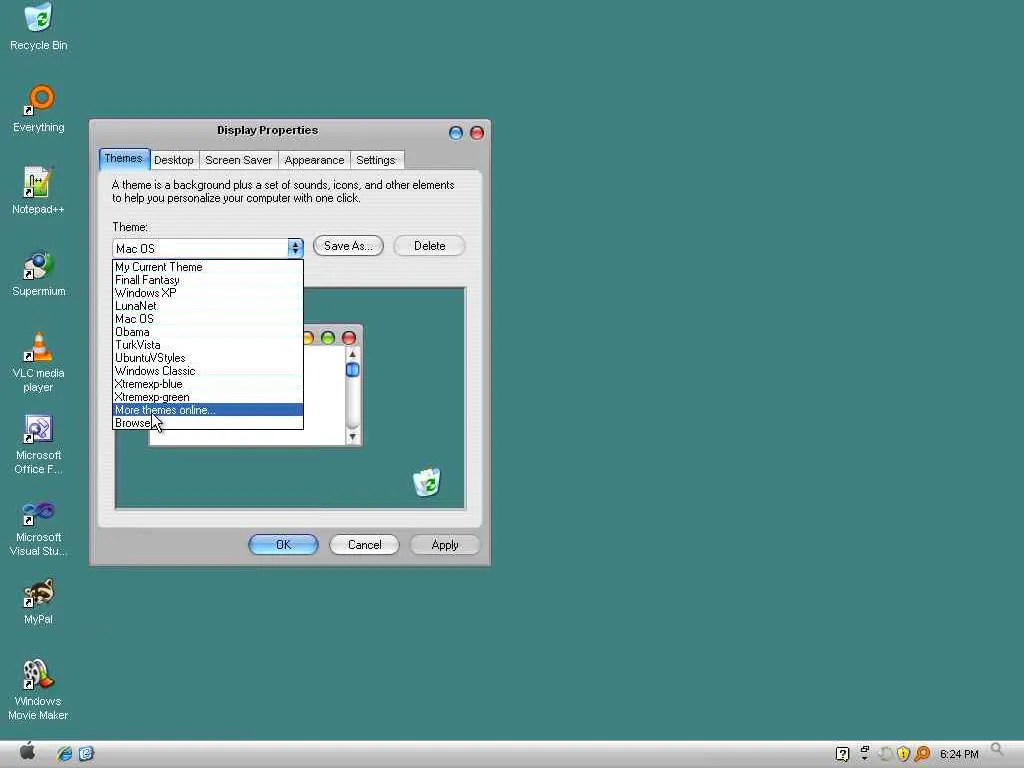Open the Recycle Bin desktop icon
The width and height of the screenshot is (1024, 768).
point(39,26)
